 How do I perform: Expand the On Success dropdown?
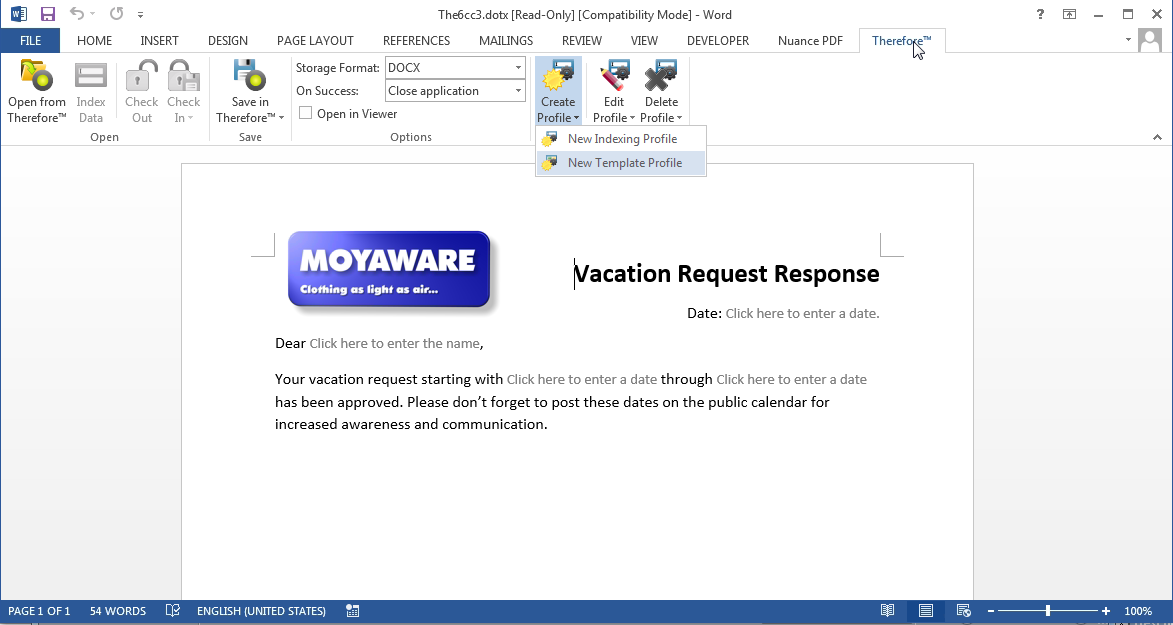click(x=518, y=90)
